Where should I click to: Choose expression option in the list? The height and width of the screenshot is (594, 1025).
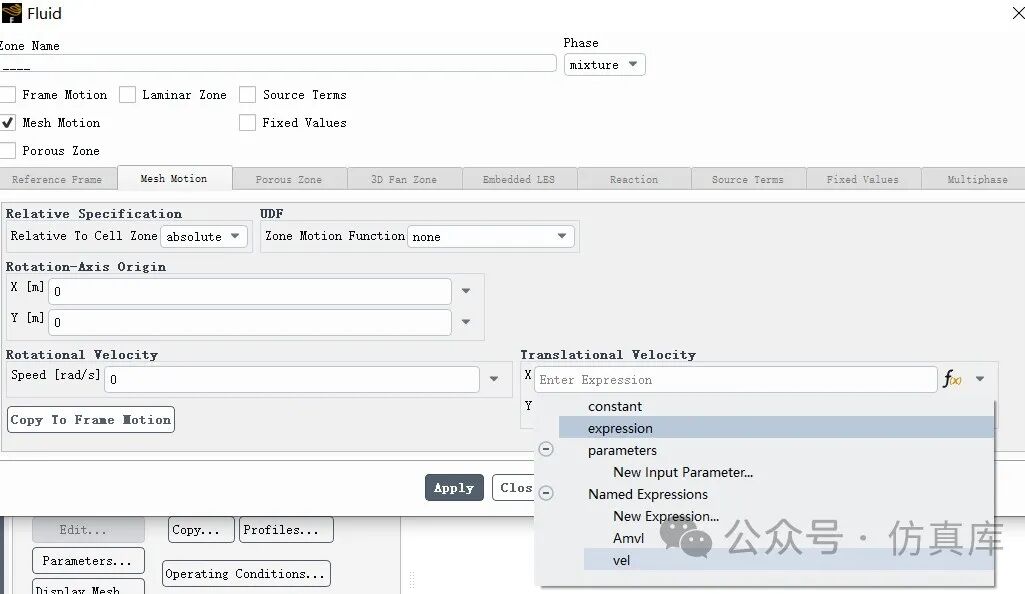coord(776,428)
